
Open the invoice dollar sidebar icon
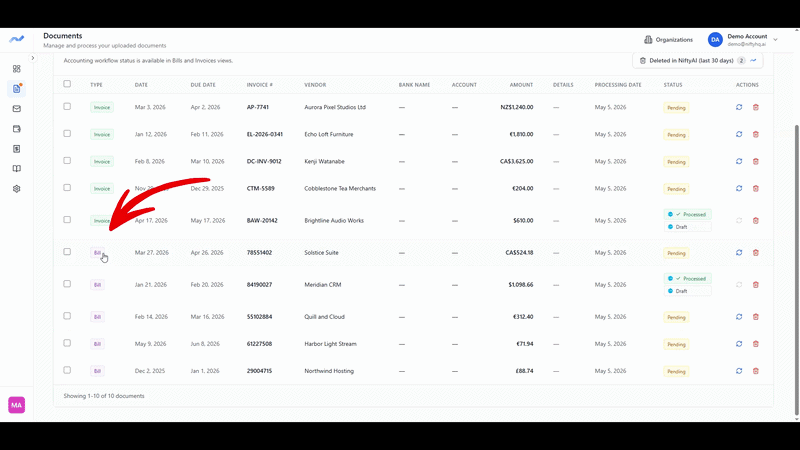point(17,149)
